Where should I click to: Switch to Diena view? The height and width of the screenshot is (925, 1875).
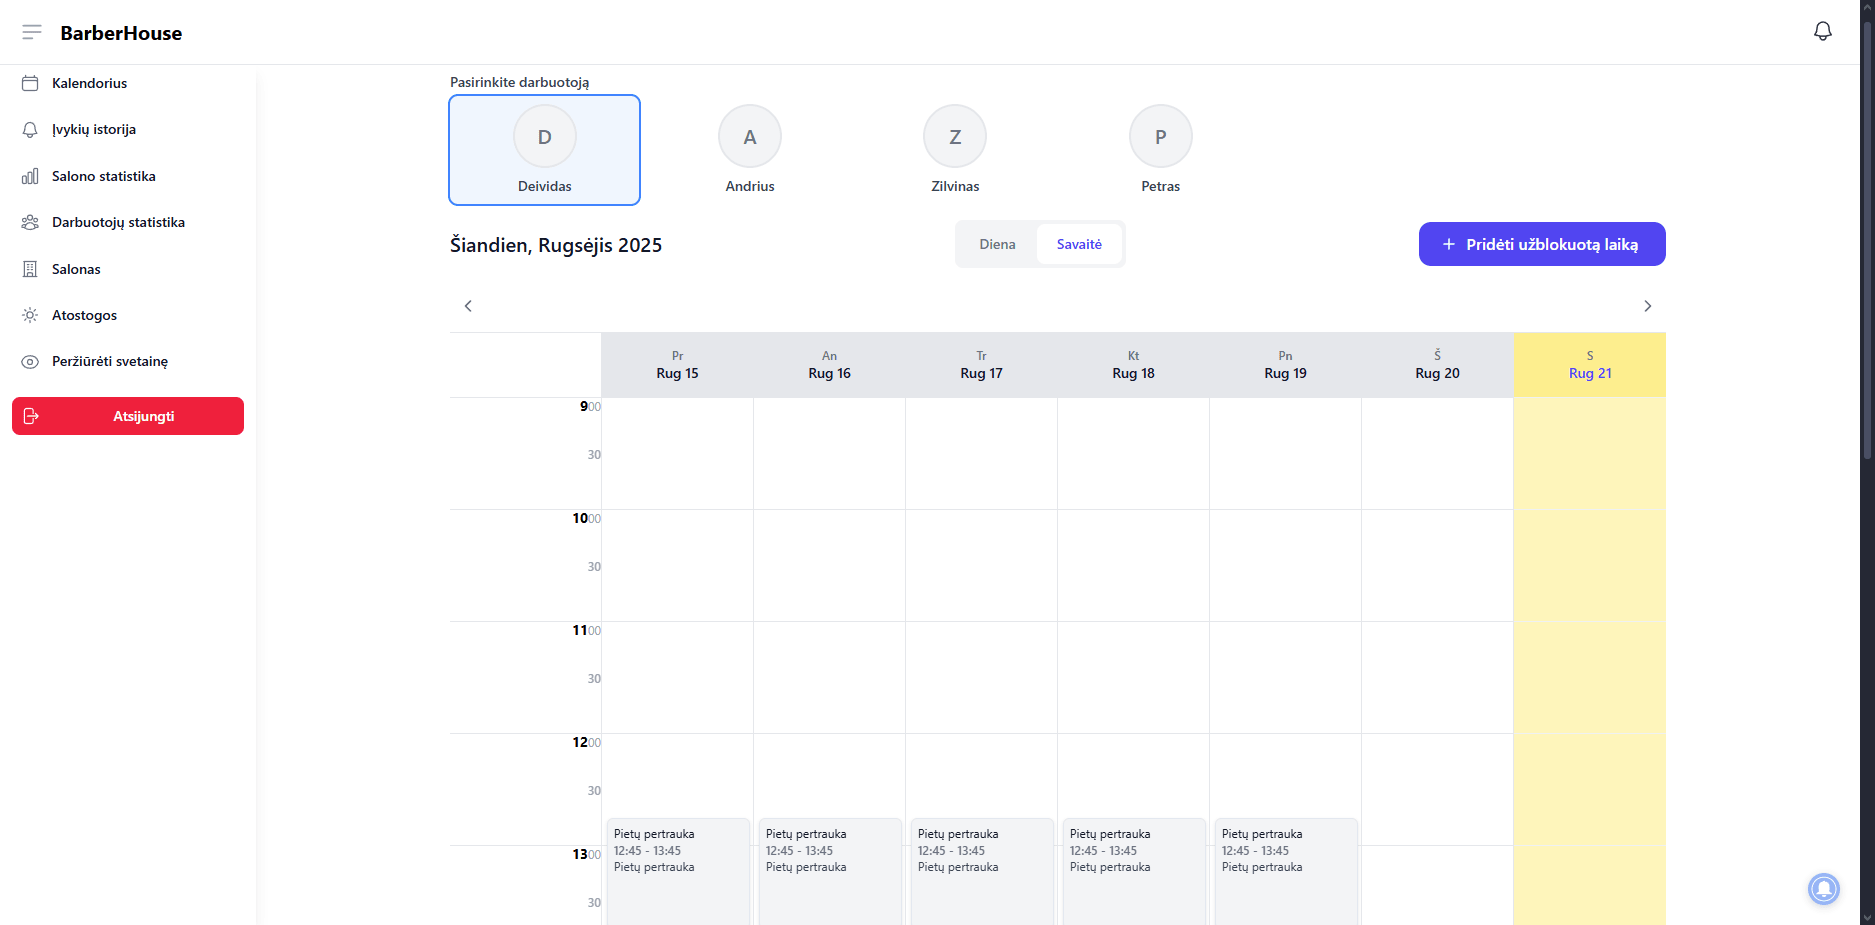pyautogui.click(x=997, y=244)
